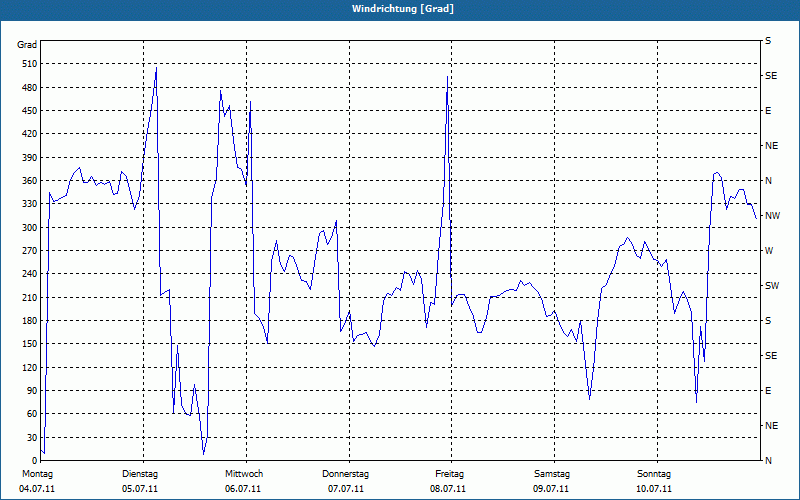
Task: Click the SE compass label between 120 and 150
Action: pyautogui.click(x=771, y=356)
